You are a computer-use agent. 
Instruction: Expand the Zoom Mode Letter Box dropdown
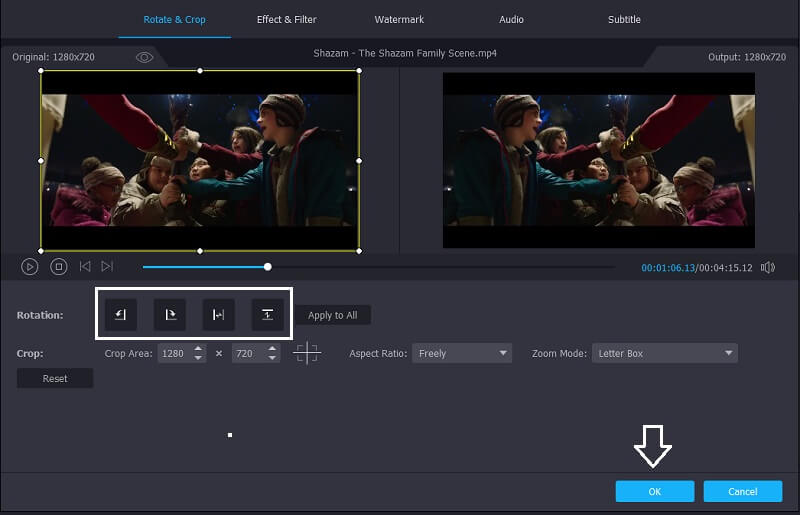point(664,353)
